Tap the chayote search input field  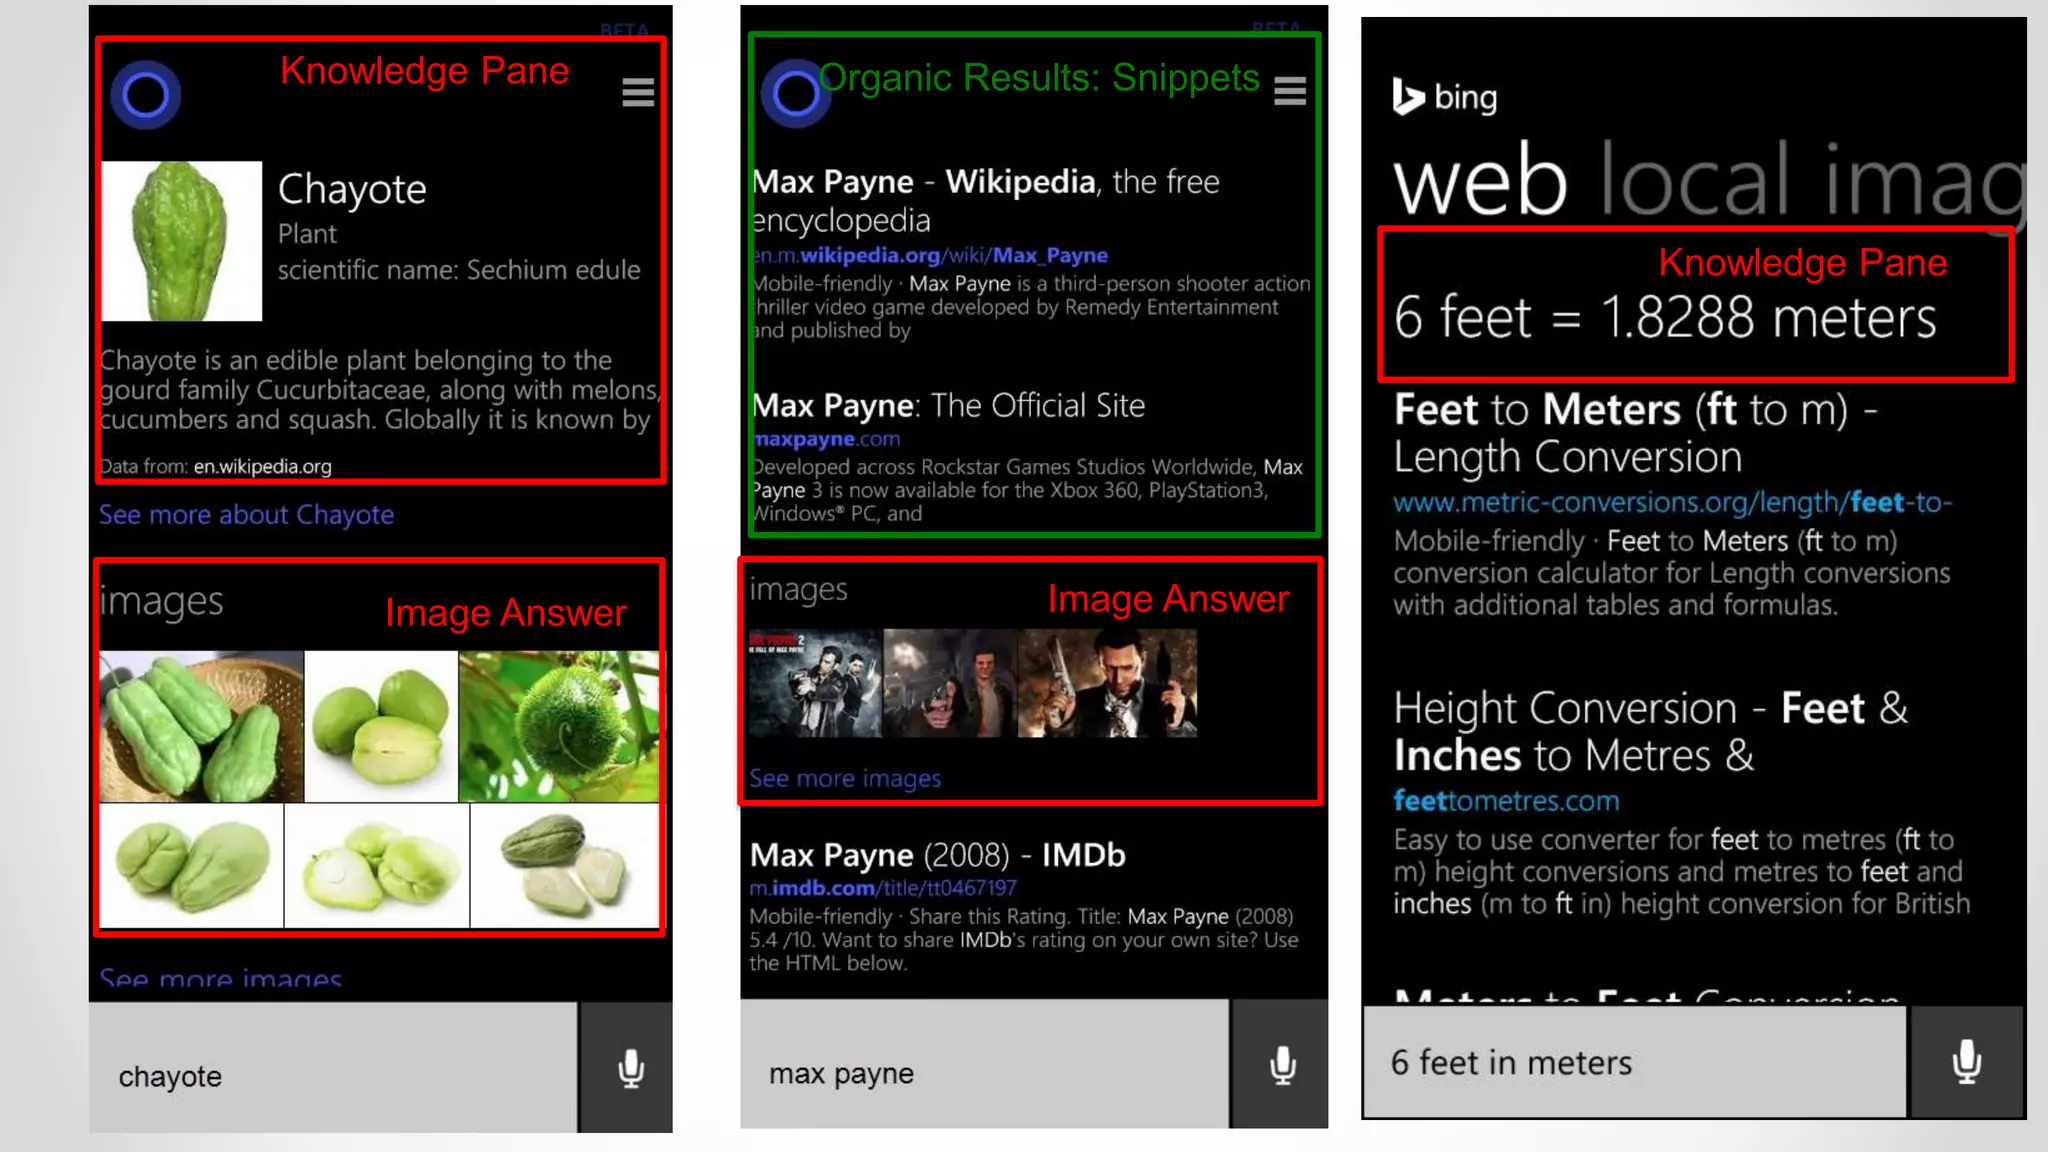pos(333,1068)
